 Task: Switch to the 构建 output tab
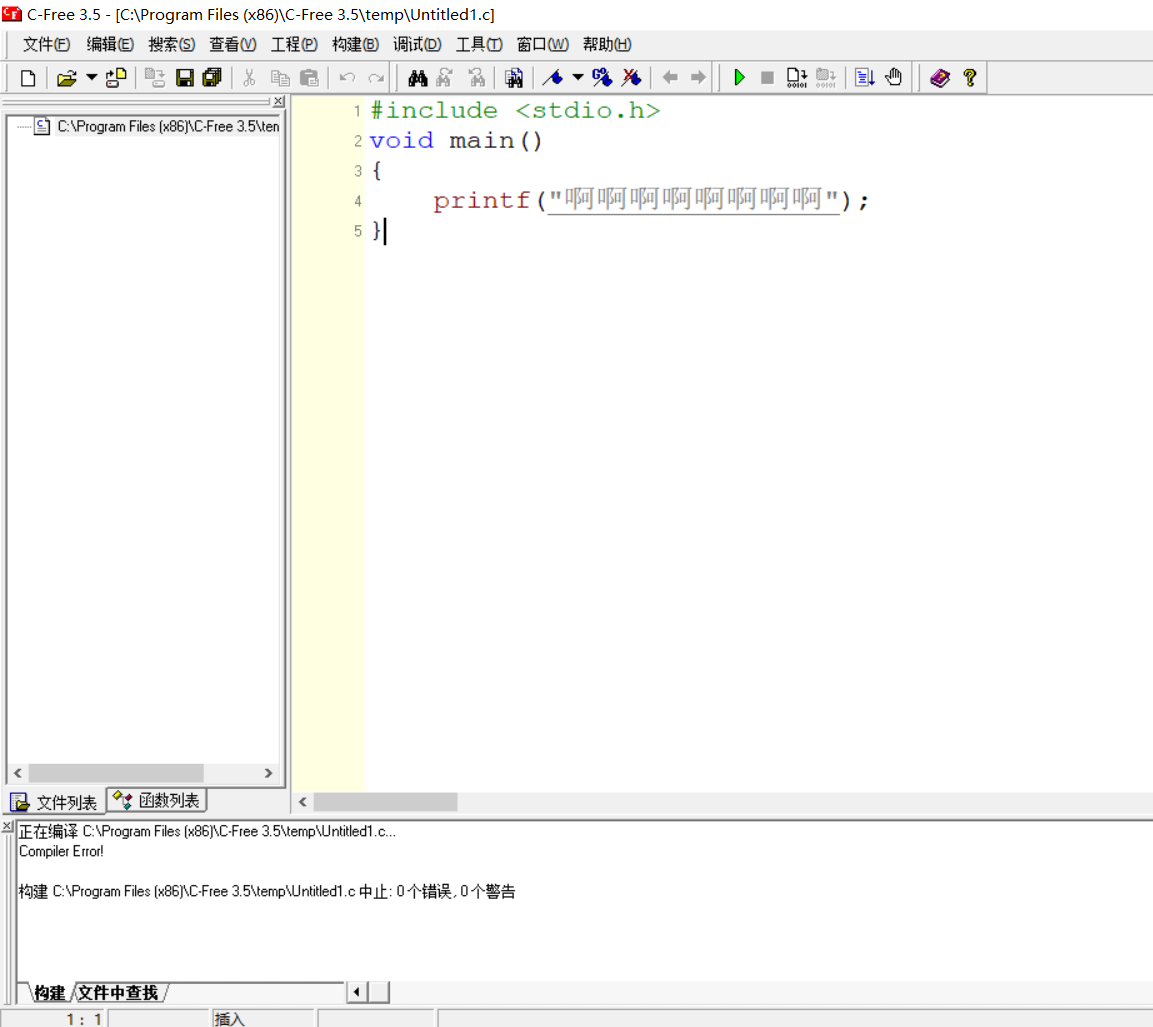coord(49,993)
